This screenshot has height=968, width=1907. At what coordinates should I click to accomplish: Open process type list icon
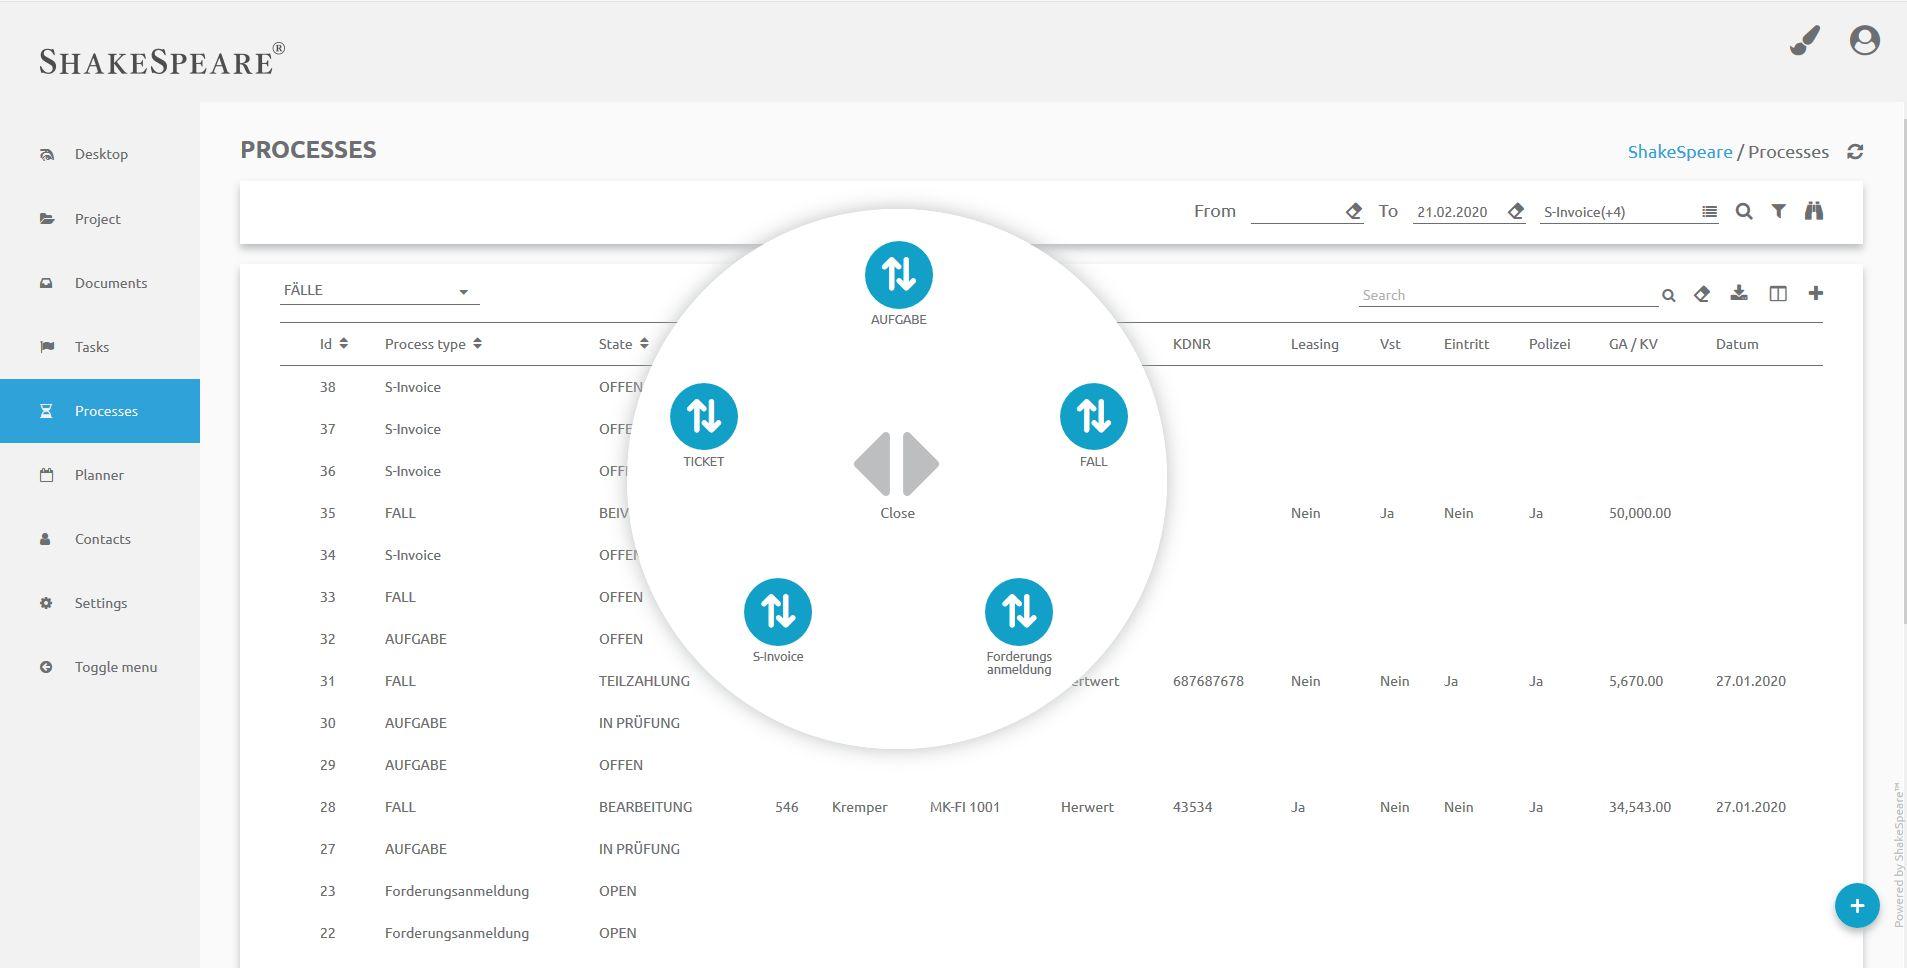point(1710,212)
